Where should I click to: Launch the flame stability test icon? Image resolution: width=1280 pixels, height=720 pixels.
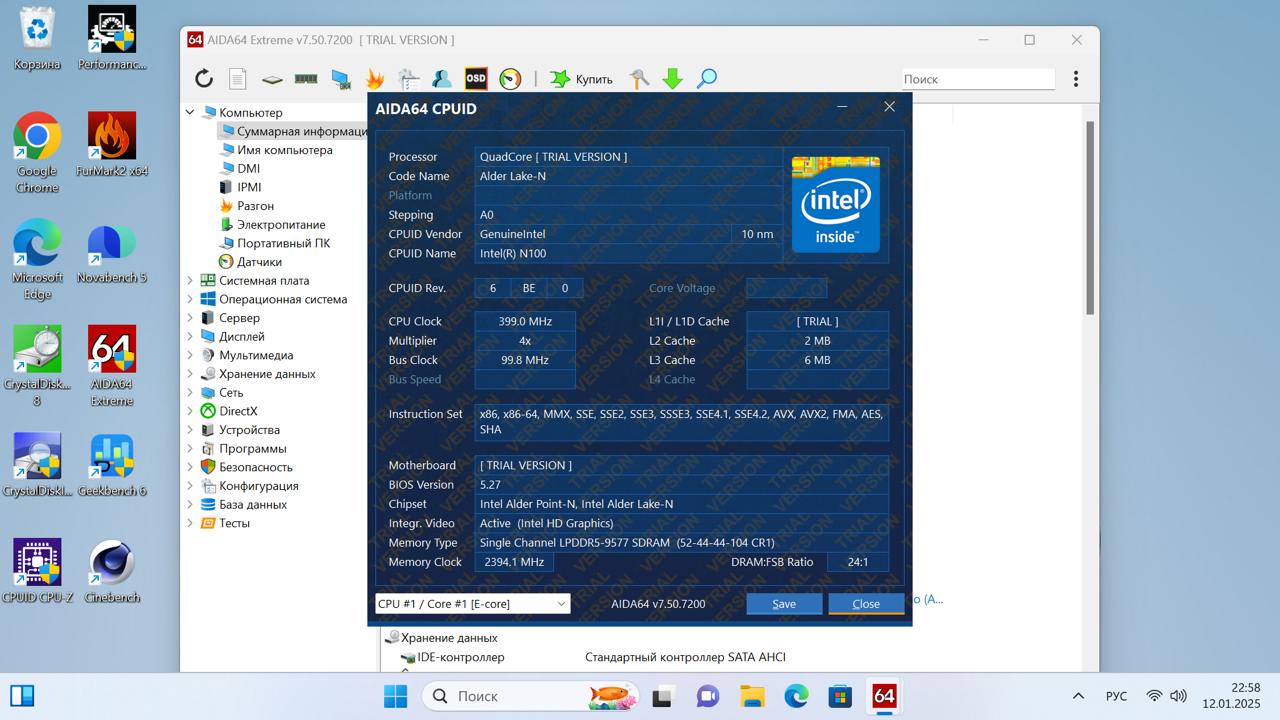375,79
